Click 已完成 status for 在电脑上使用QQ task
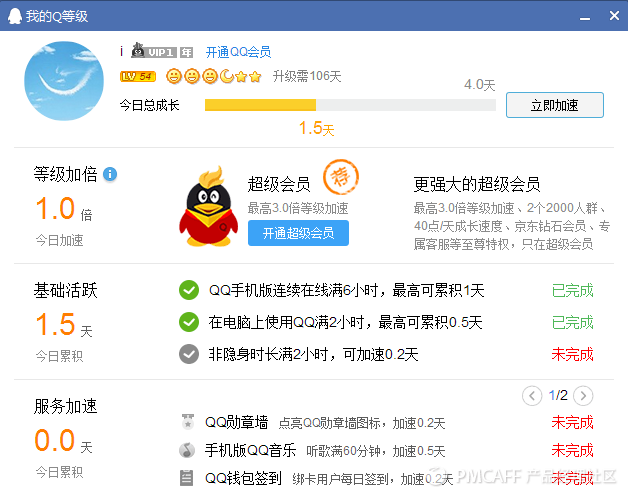 tap(572, 322)
